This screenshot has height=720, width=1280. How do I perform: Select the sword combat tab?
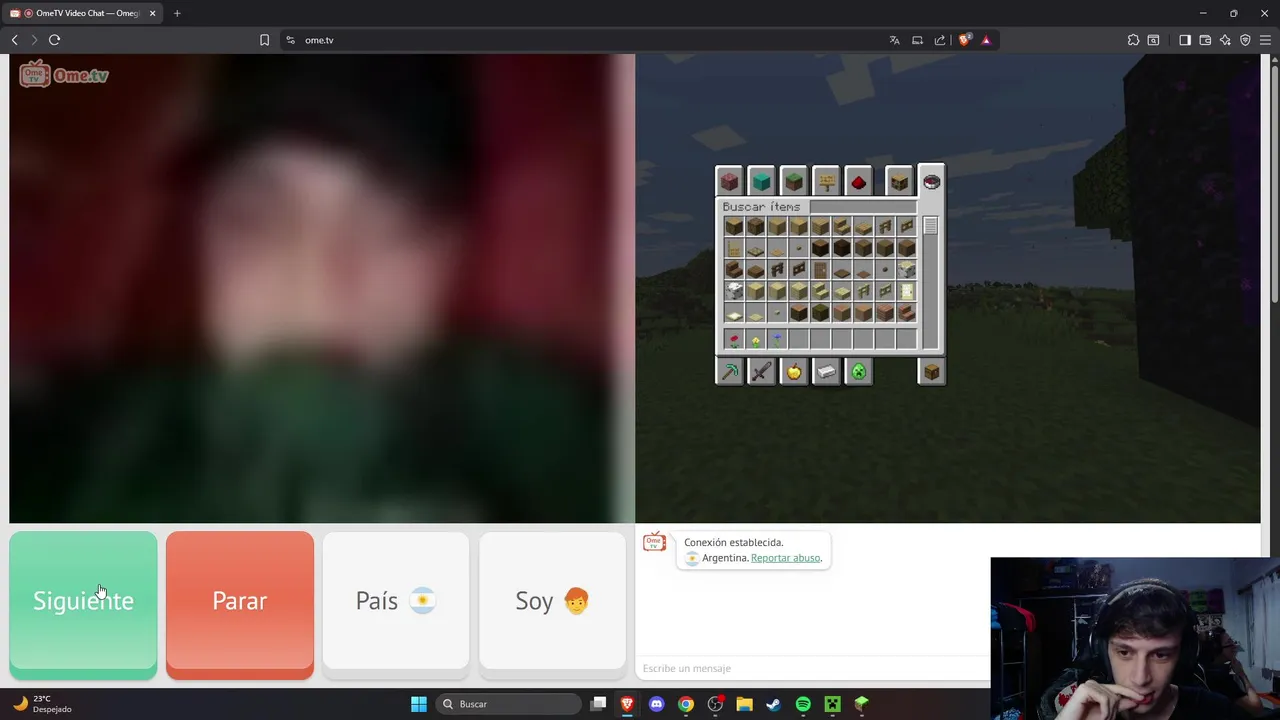[x=761, y=372]
